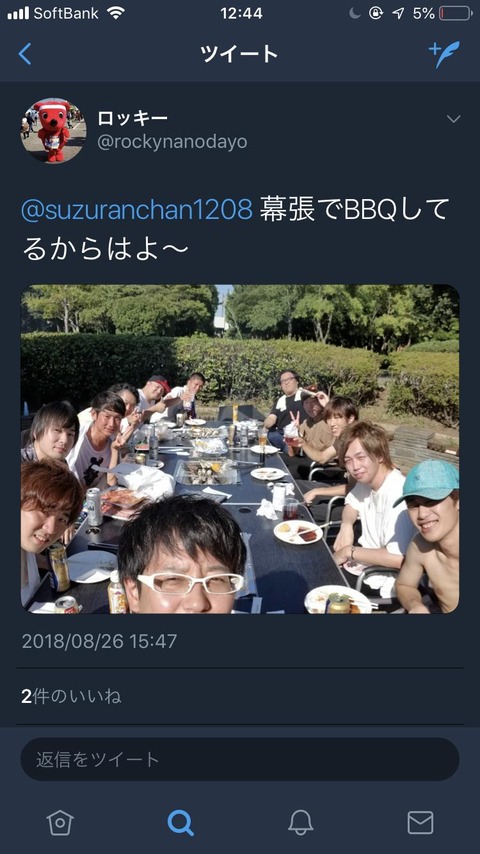Viewport: 480px width, 854px height.
Task: Tap the back arrow icon
Action: (25, 54)
